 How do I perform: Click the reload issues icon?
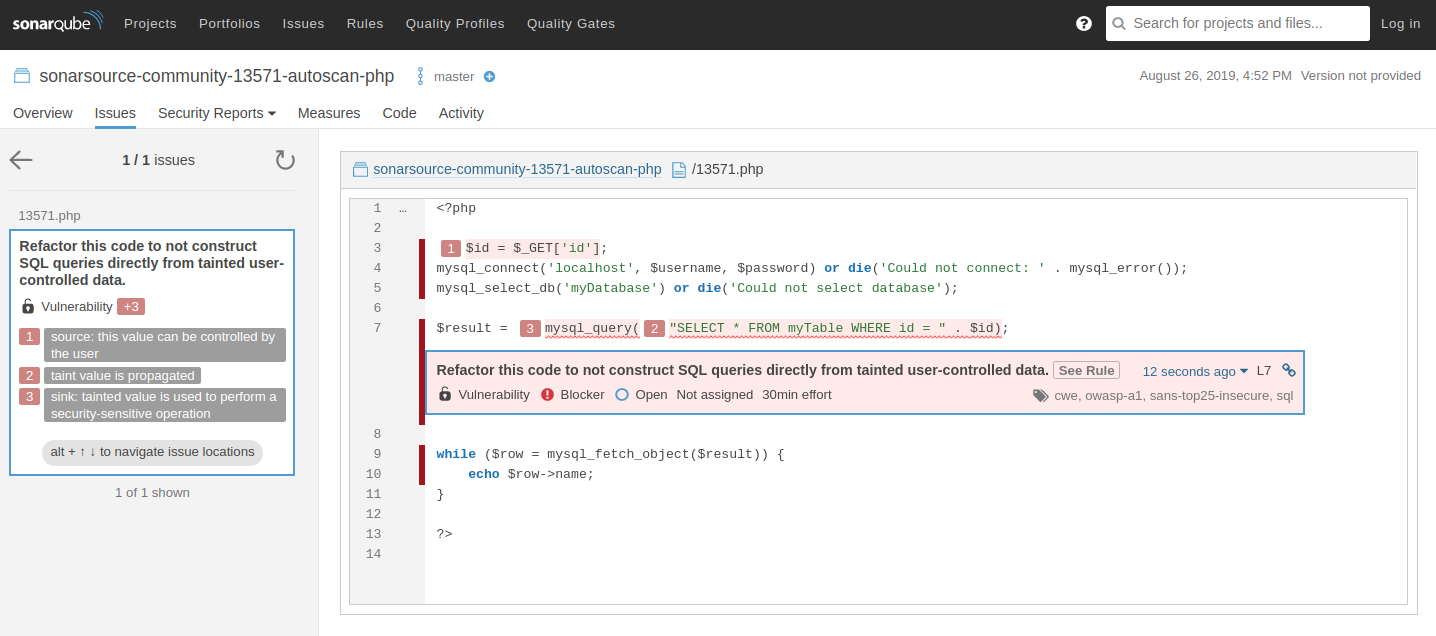(x=285, y=160)
